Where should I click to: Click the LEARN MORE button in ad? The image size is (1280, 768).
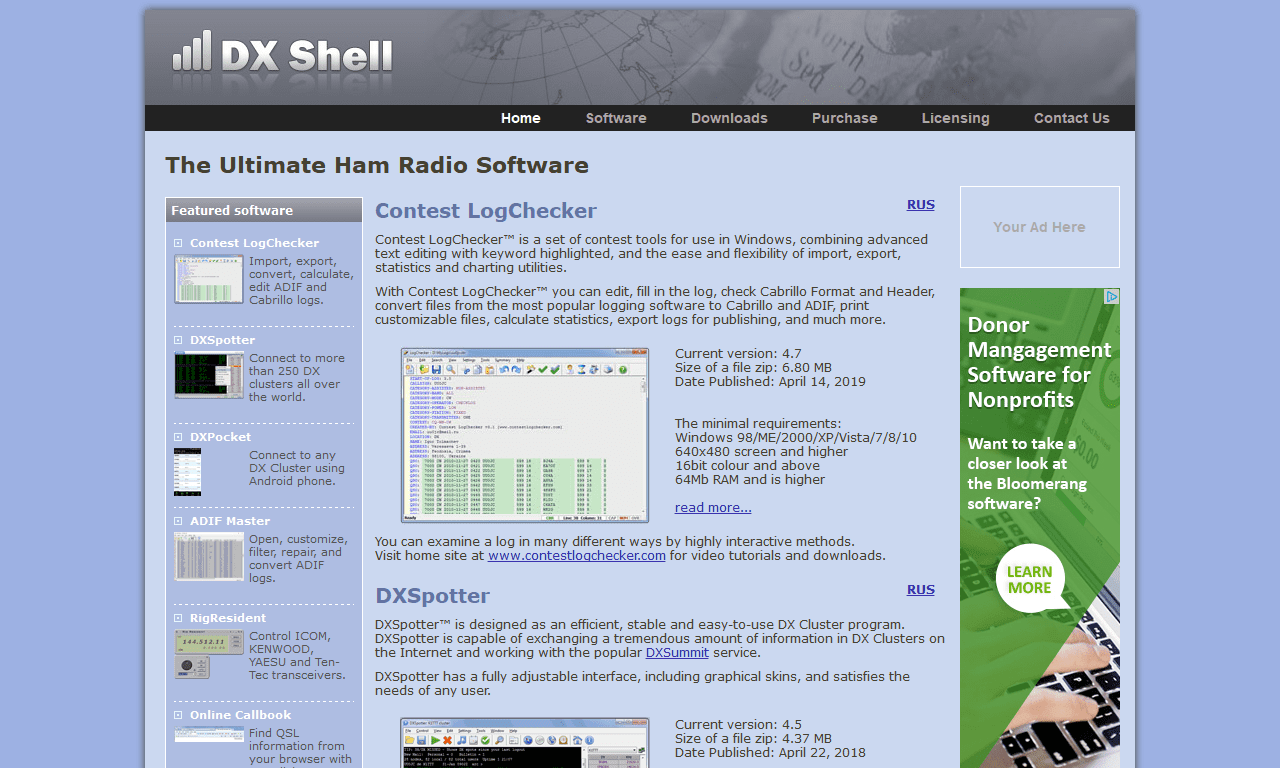point(1030,579)
